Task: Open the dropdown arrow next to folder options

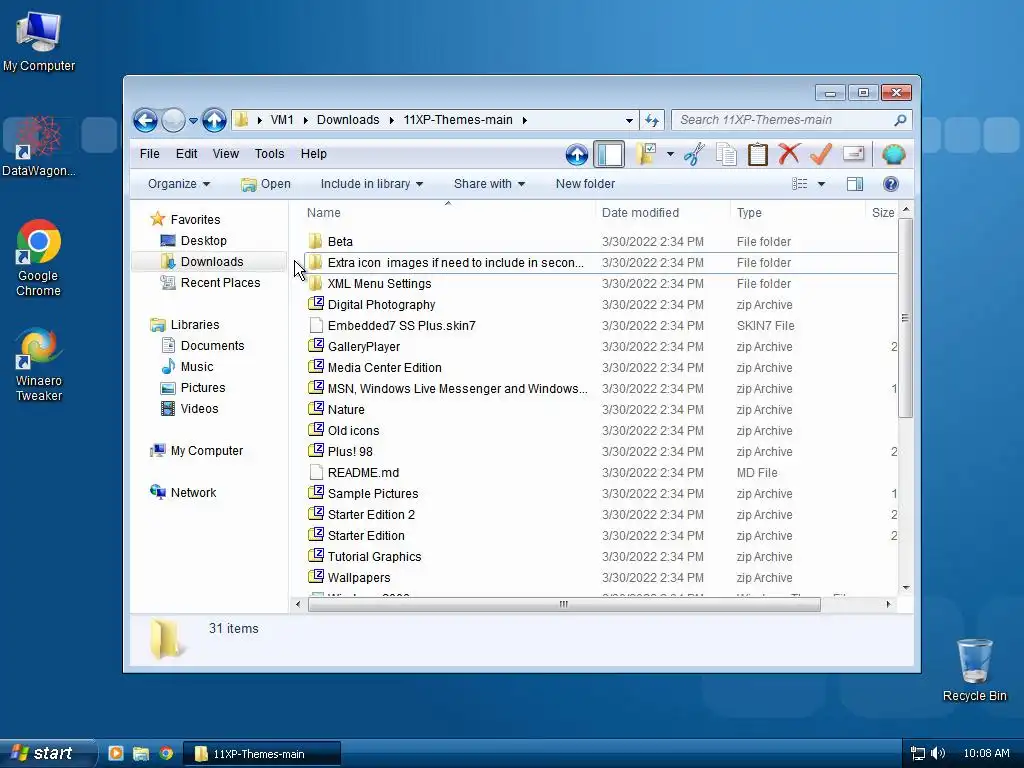Action: coord(670,154)
